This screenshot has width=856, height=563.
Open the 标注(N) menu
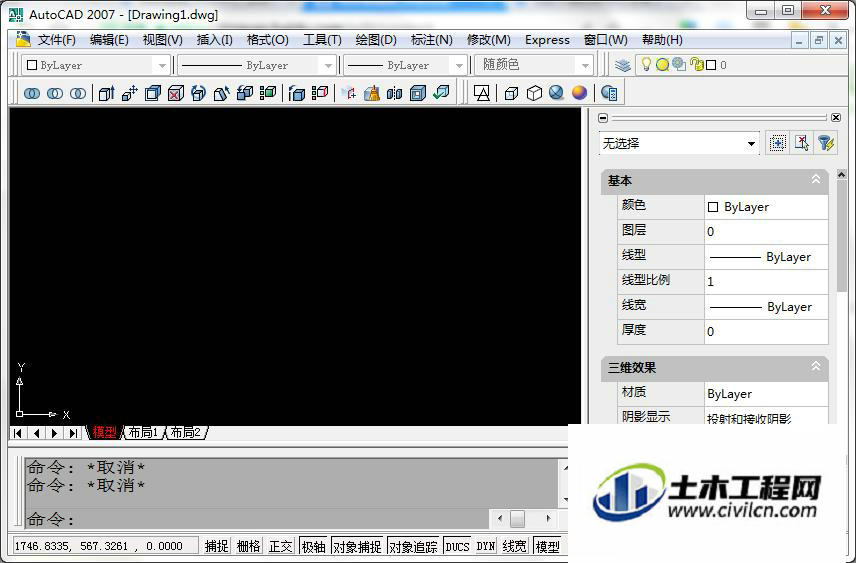[431, 40]
